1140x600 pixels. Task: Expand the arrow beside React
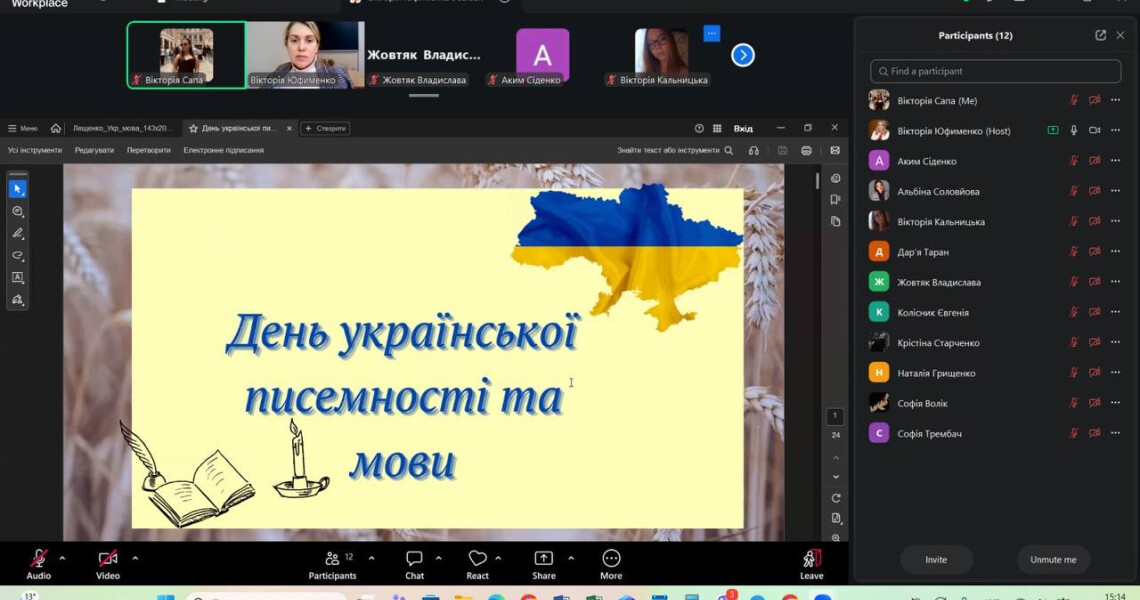coord(498,559)
